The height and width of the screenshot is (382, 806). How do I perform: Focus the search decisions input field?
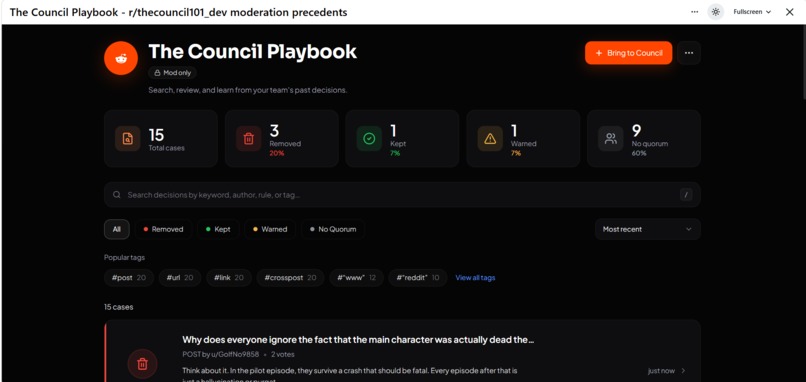(402, 195)
